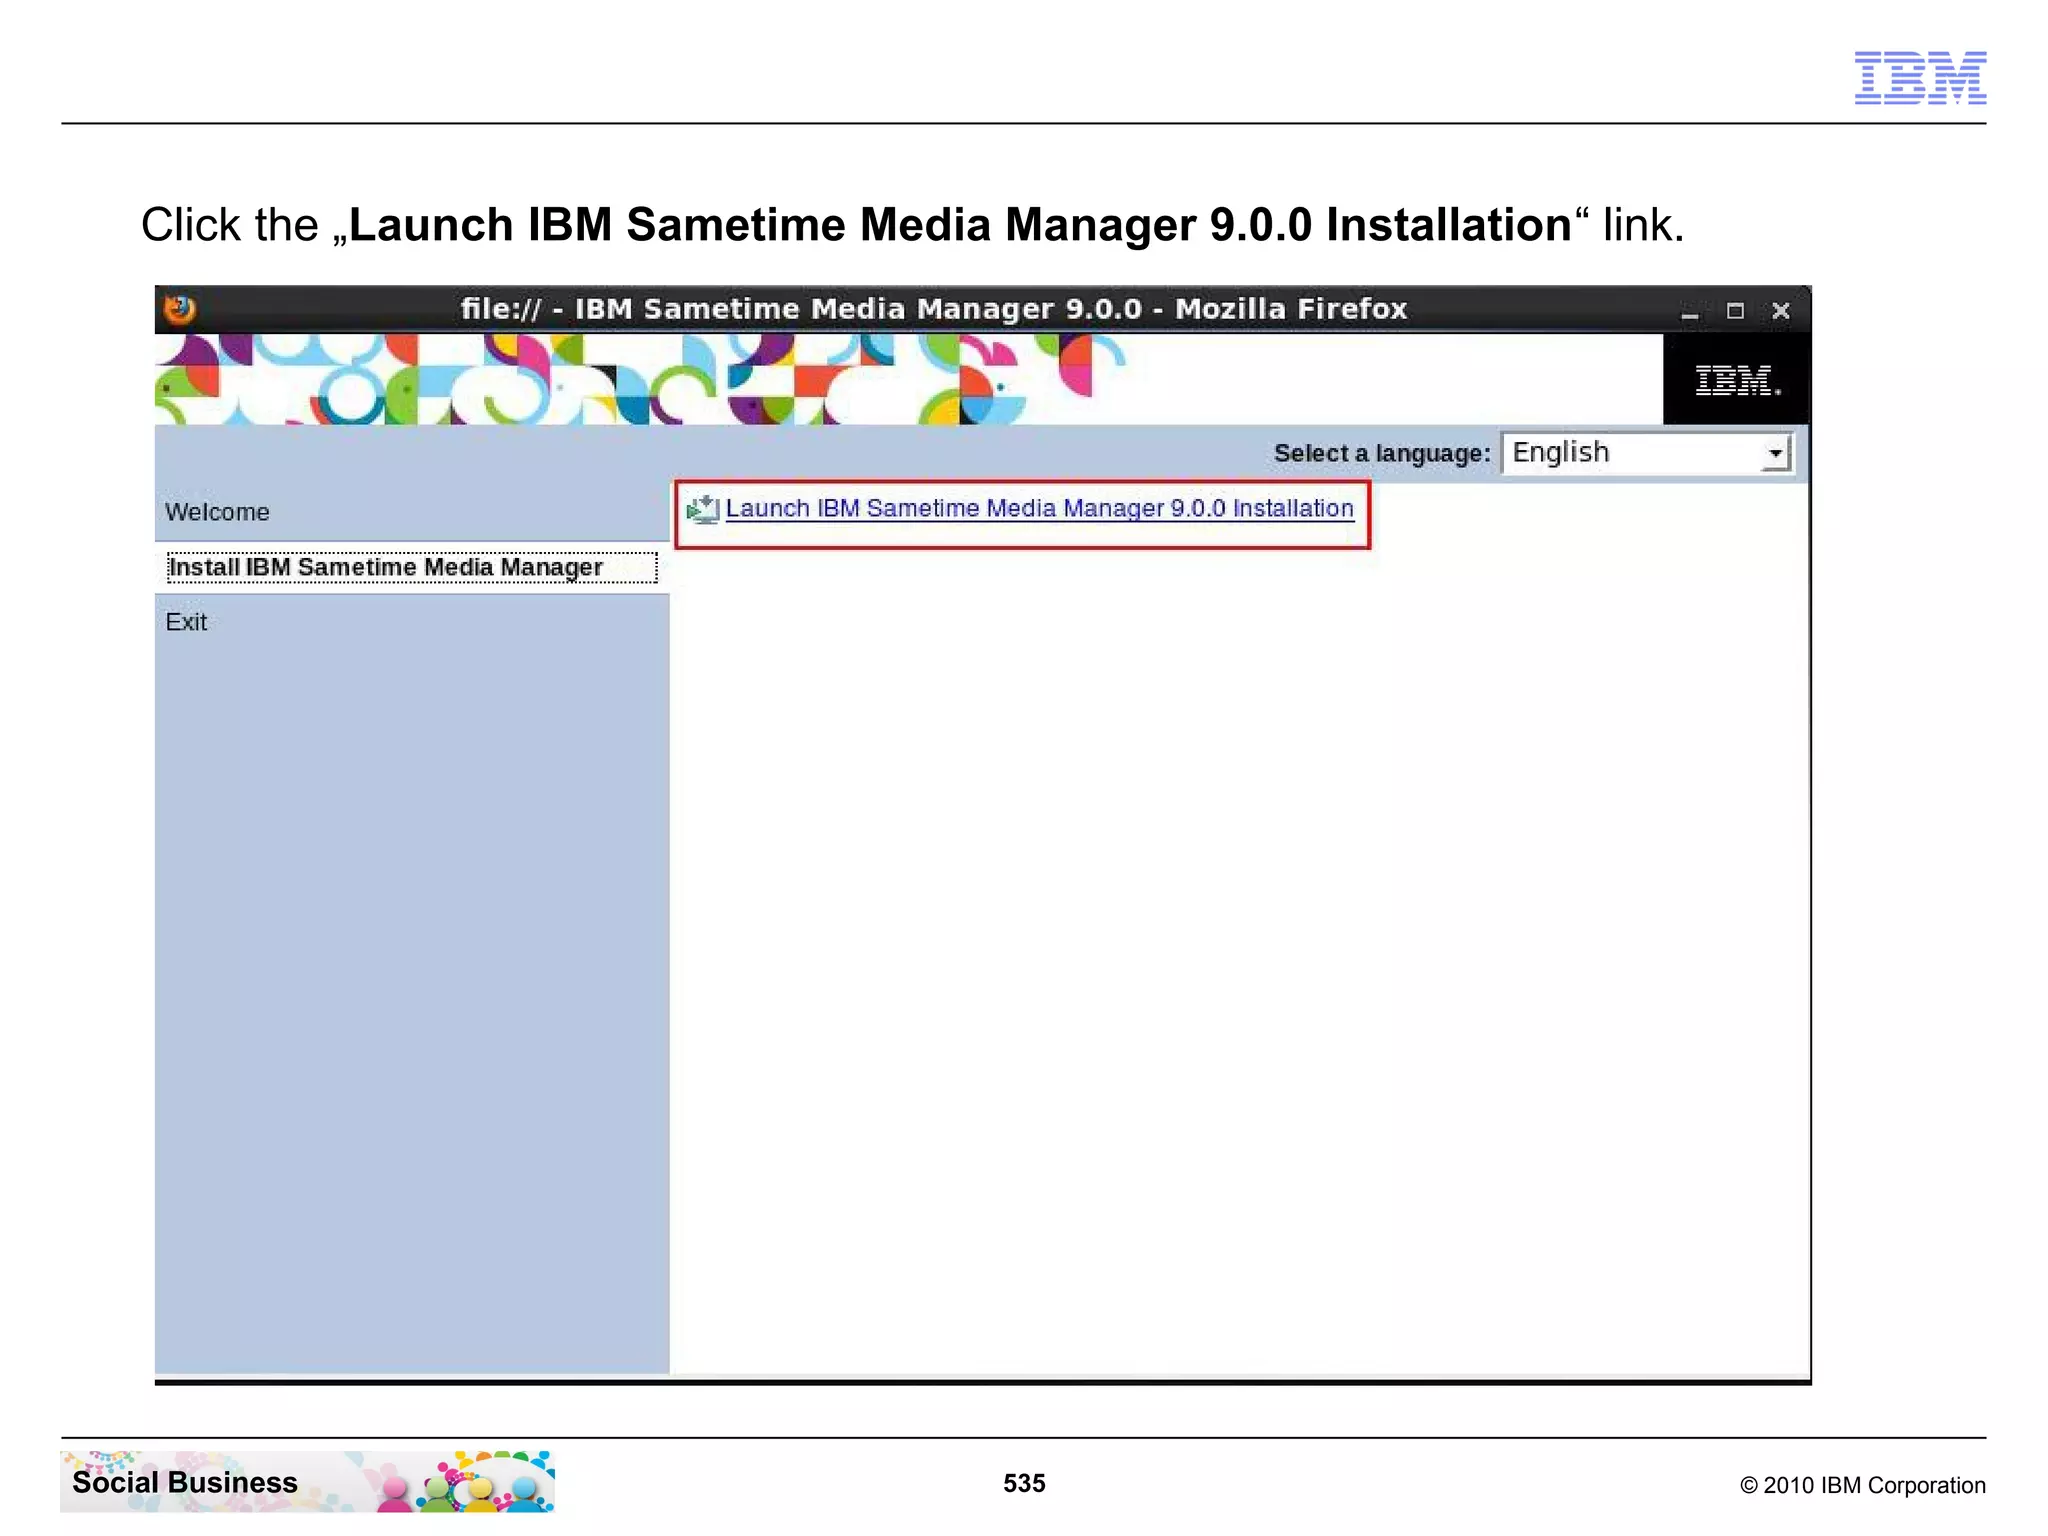
Task: Close the Mozilla Firefox window
Action: pos(1780,311)
